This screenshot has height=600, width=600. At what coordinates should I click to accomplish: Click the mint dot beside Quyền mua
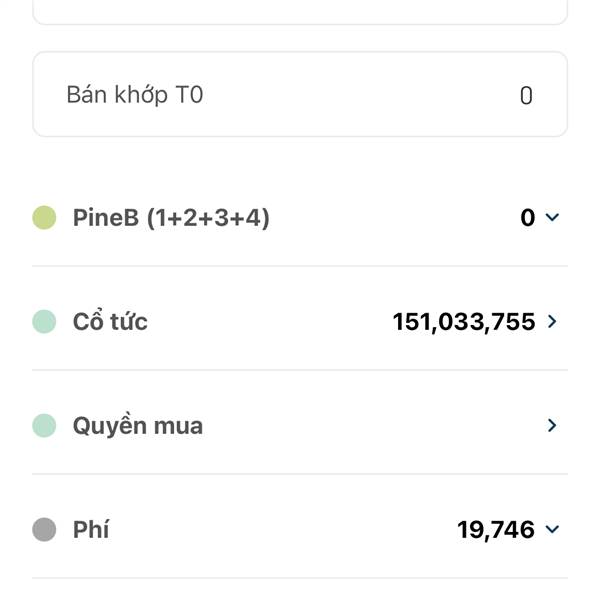44,425
